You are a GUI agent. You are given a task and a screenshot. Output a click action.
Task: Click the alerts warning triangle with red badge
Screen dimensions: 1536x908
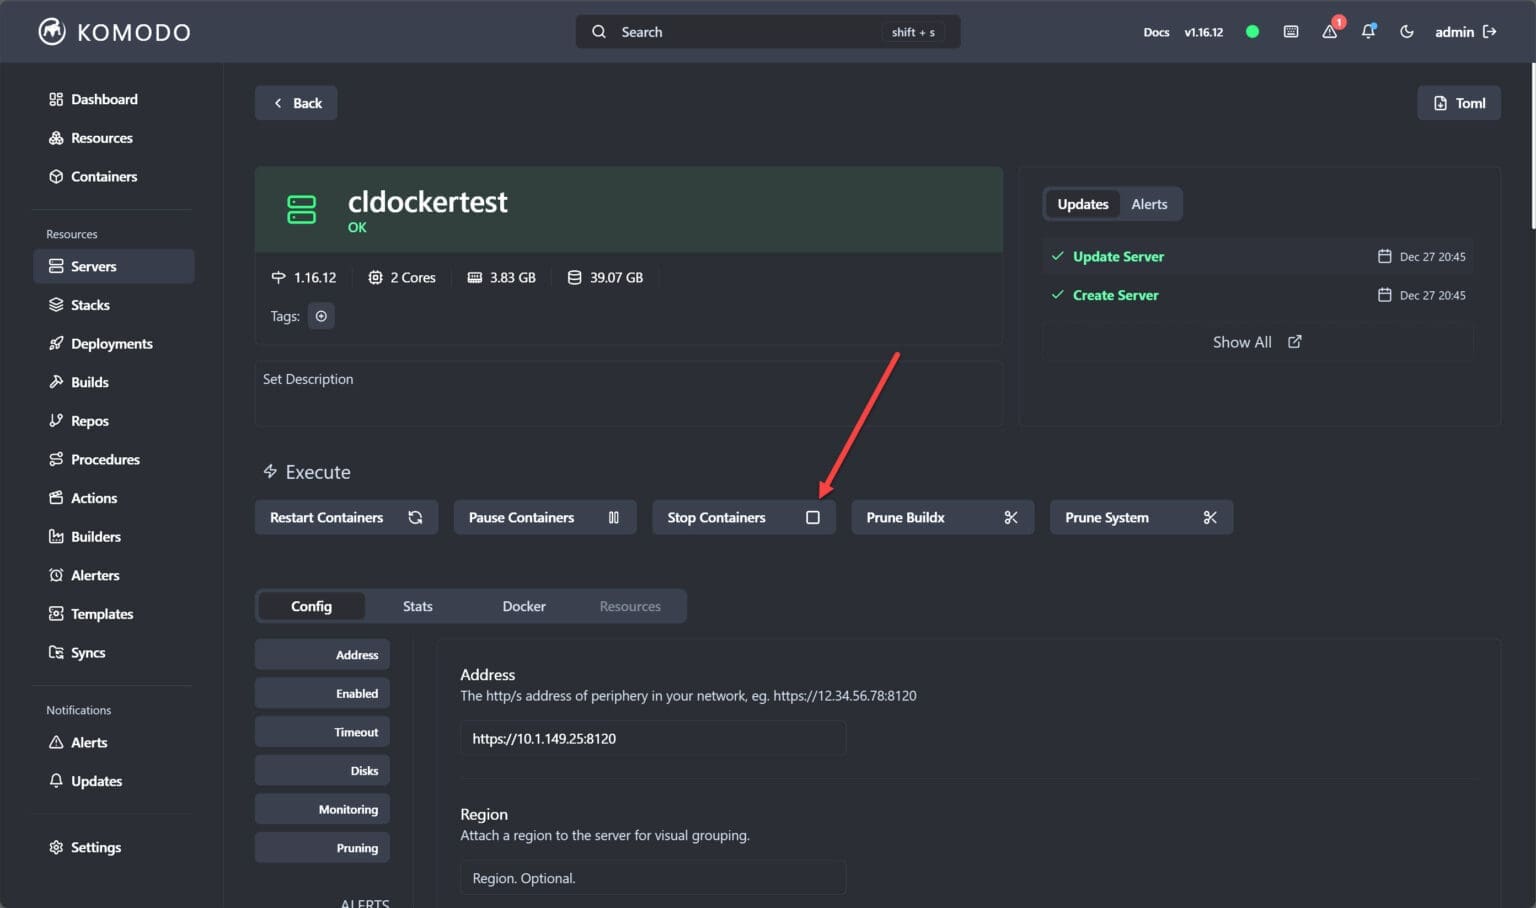point(1329,32)
